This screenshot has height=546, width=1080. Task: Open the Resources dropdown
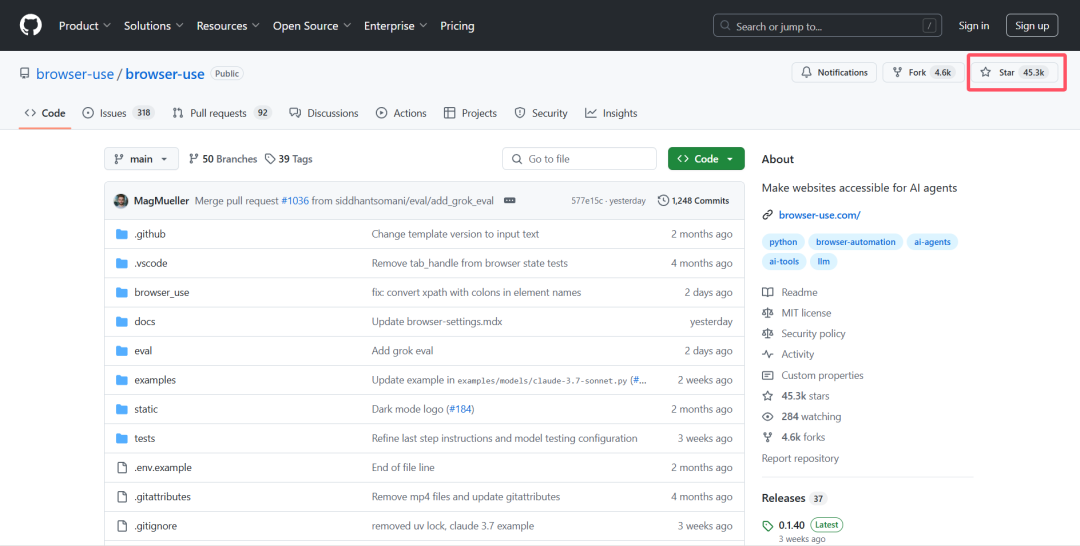point(228,25)
